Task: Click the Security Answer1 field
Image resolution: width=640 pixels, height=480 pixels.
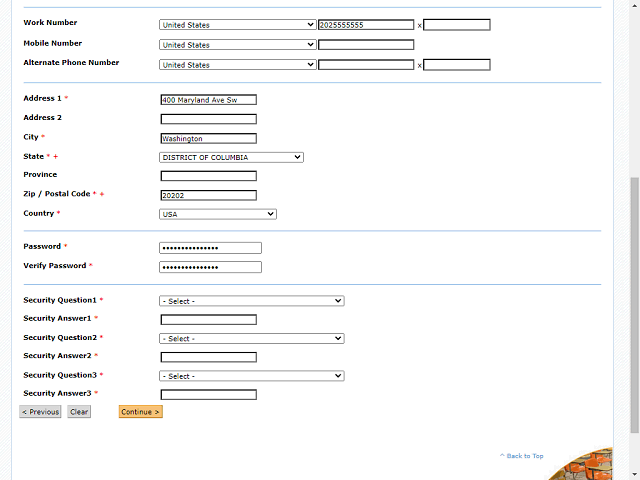Action: coord(209,320)
